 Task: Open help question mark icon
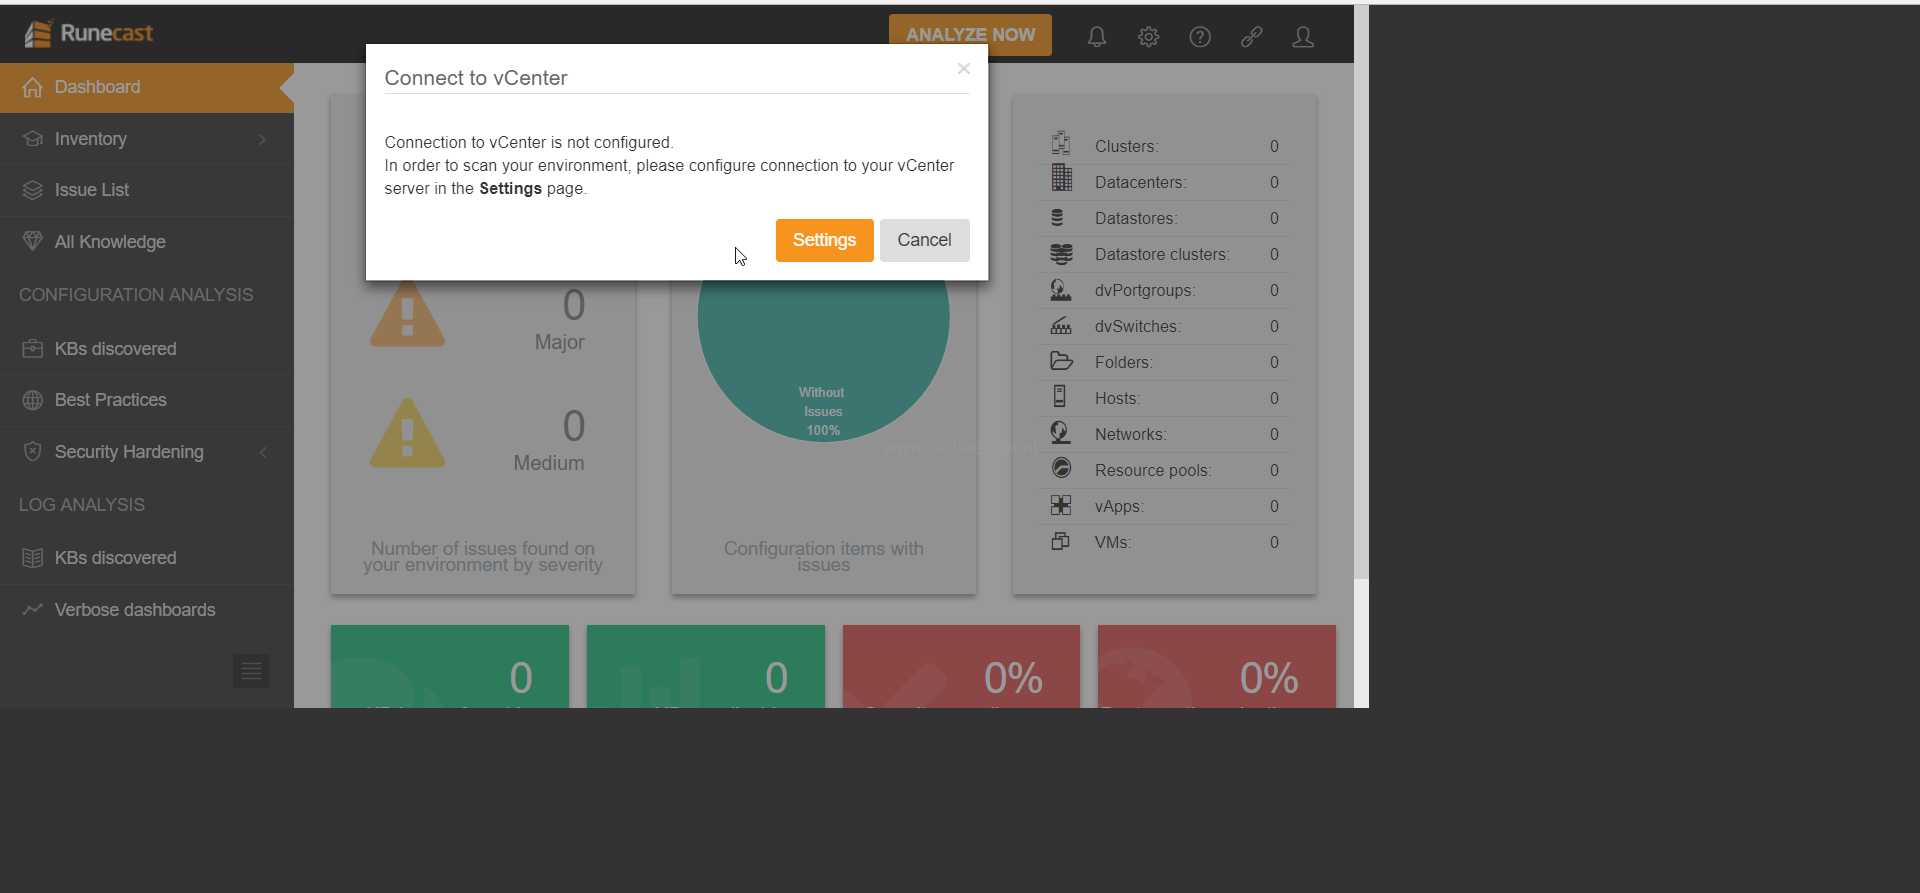(1200, 37)
